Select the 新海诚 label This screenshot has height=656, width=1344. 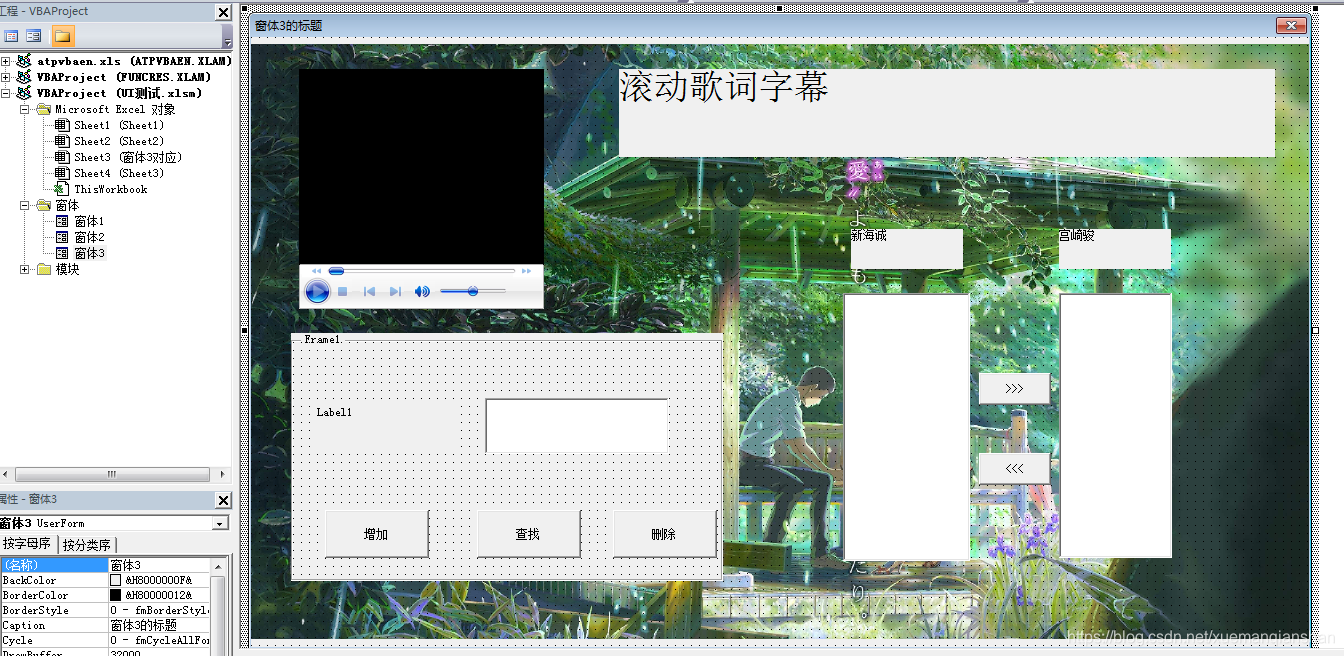tap(907, 249)
